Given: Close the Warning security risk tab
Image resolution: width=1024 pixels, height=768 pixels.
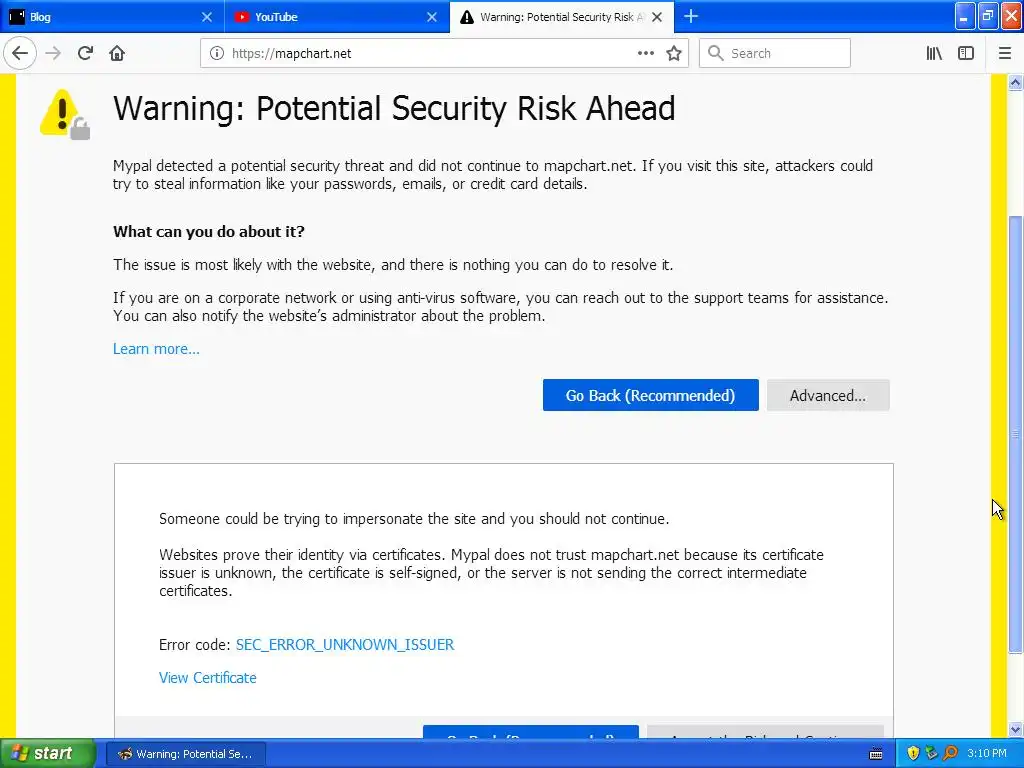Looking at the screenshot, I should pos(657,17).
